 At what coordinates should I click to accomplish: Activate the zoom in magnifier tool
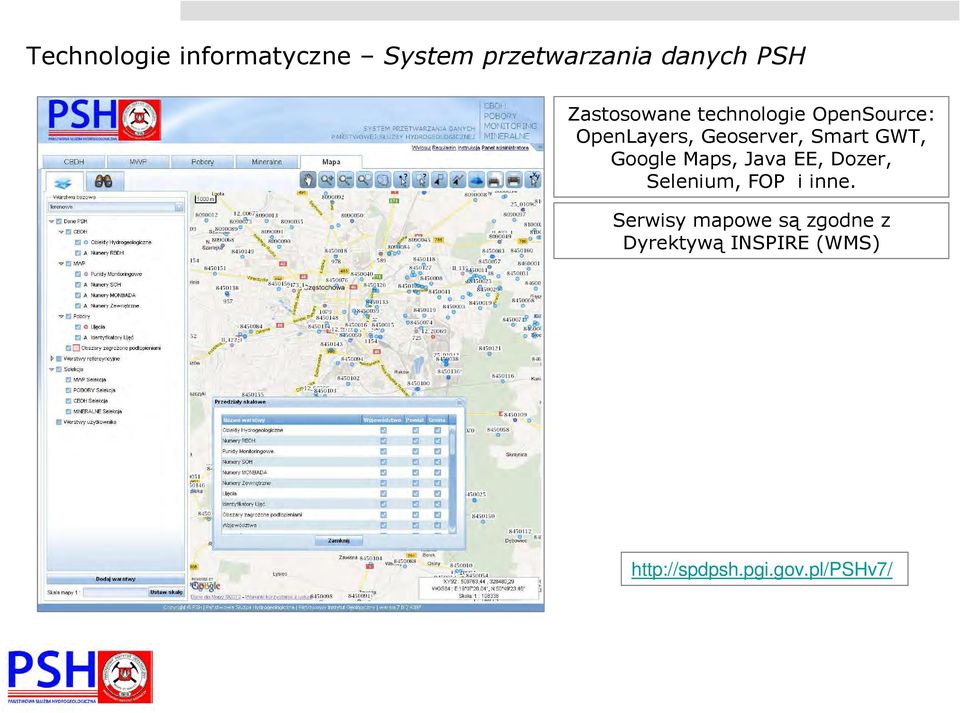click(x=326, y=179)
